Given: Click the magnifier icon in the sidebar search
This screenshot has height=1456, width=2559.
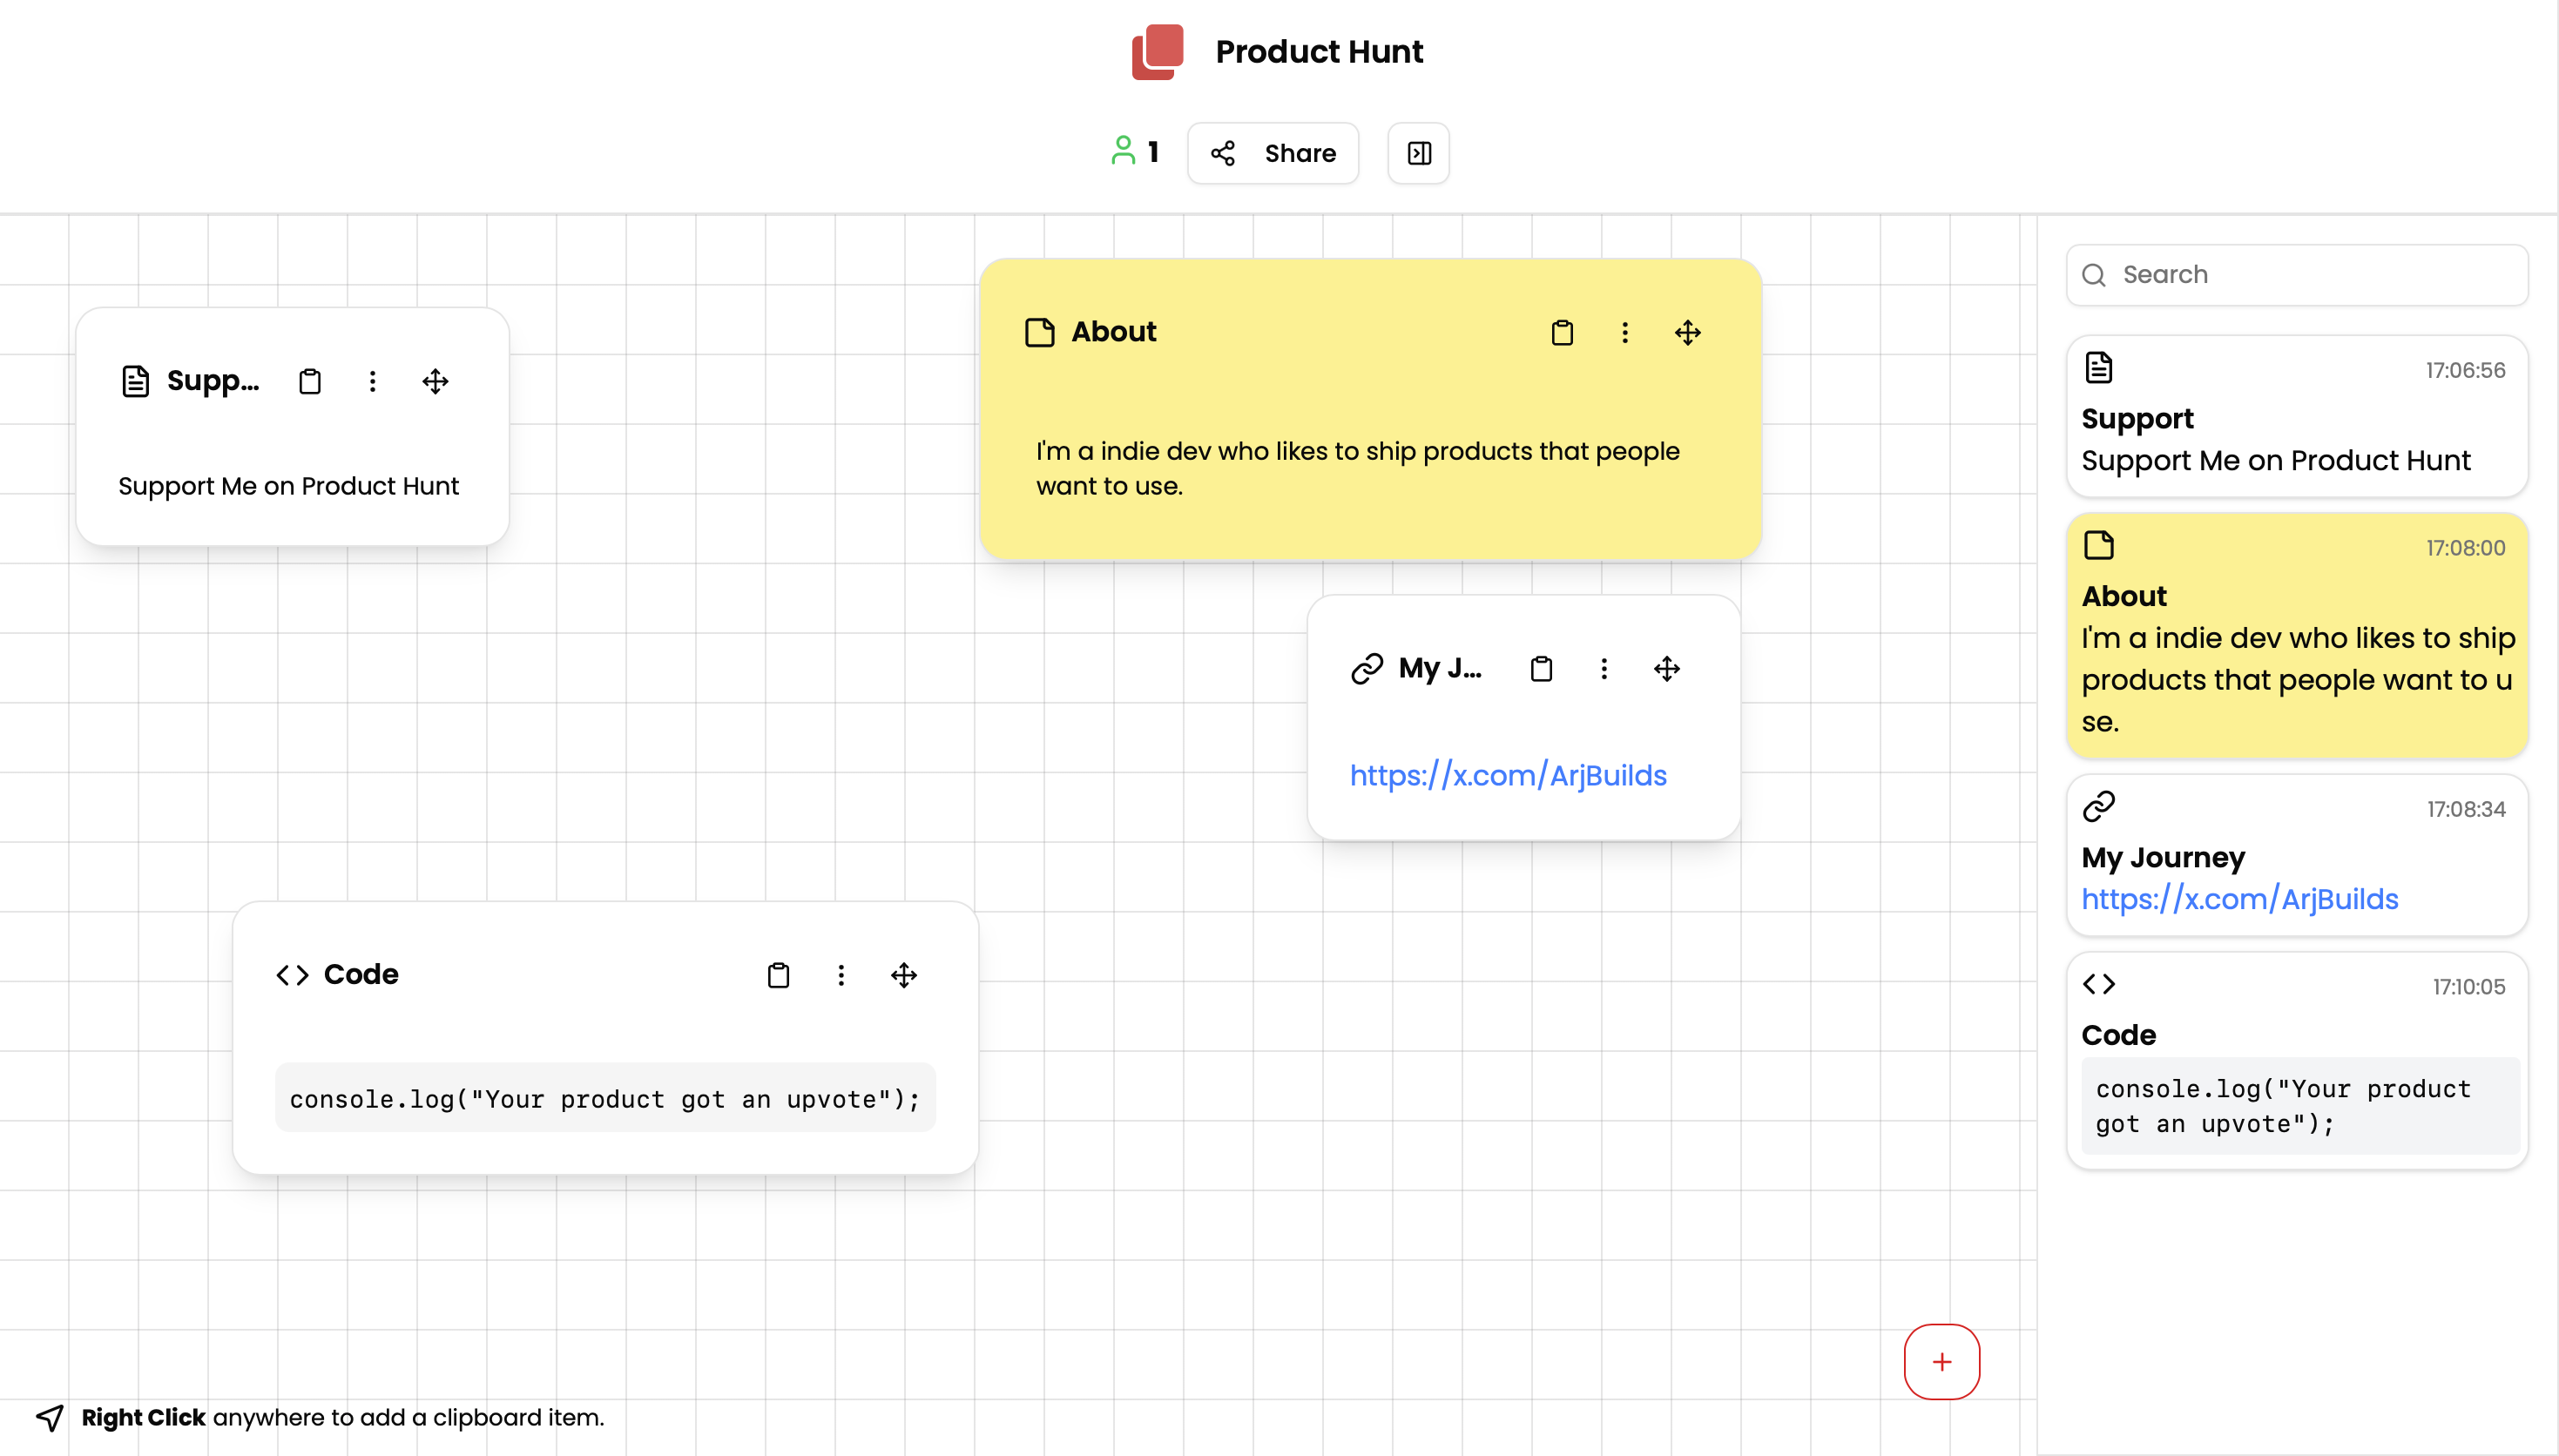Looking at the screenshot, I should 2095,275.
